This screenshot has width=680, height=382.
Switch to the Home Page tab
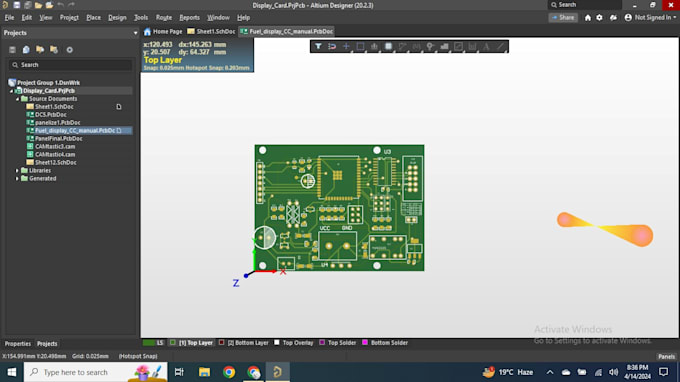(163, 32)
